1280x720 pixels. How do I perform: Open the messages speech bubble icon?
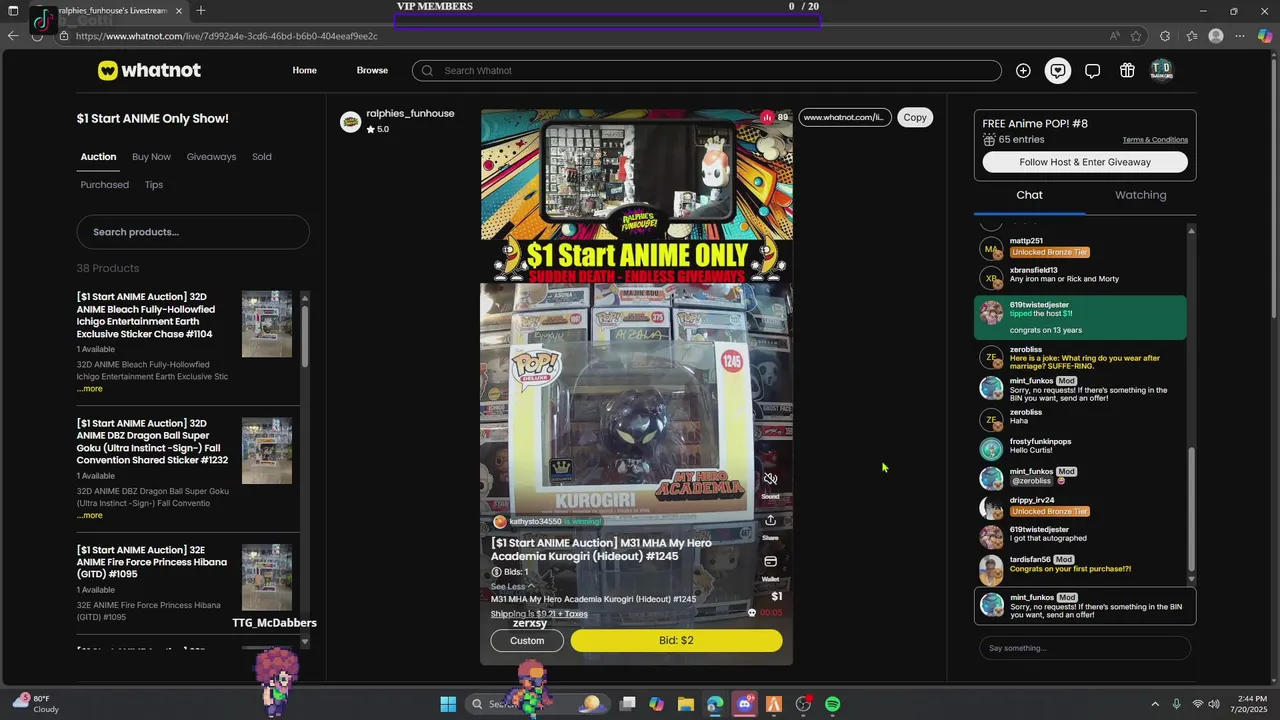pyautogui.click(x=1092, y=71)
